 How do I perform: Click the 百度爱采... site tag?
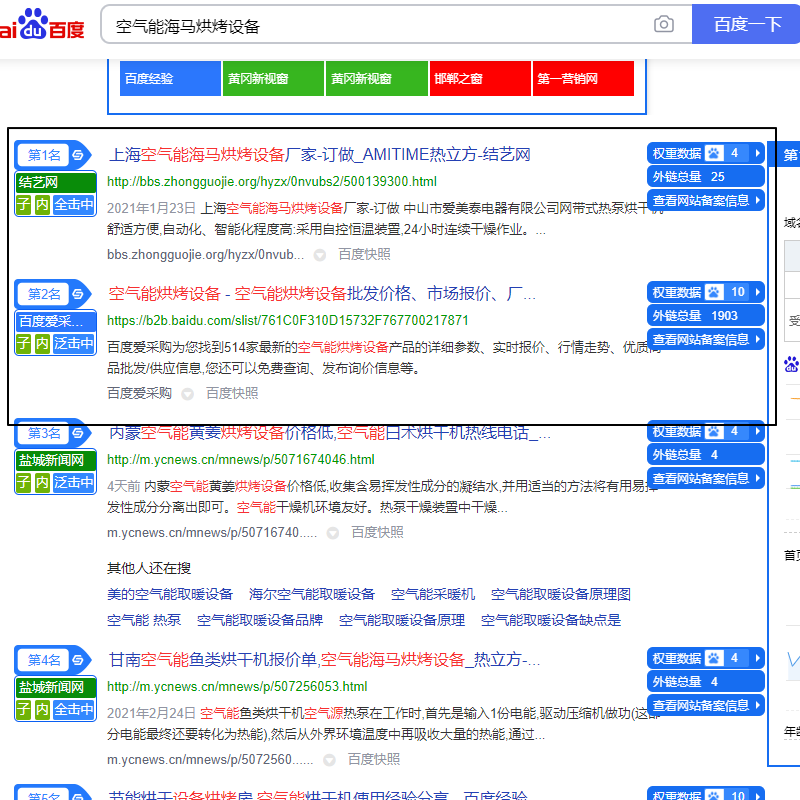click(x=56, y=321)
